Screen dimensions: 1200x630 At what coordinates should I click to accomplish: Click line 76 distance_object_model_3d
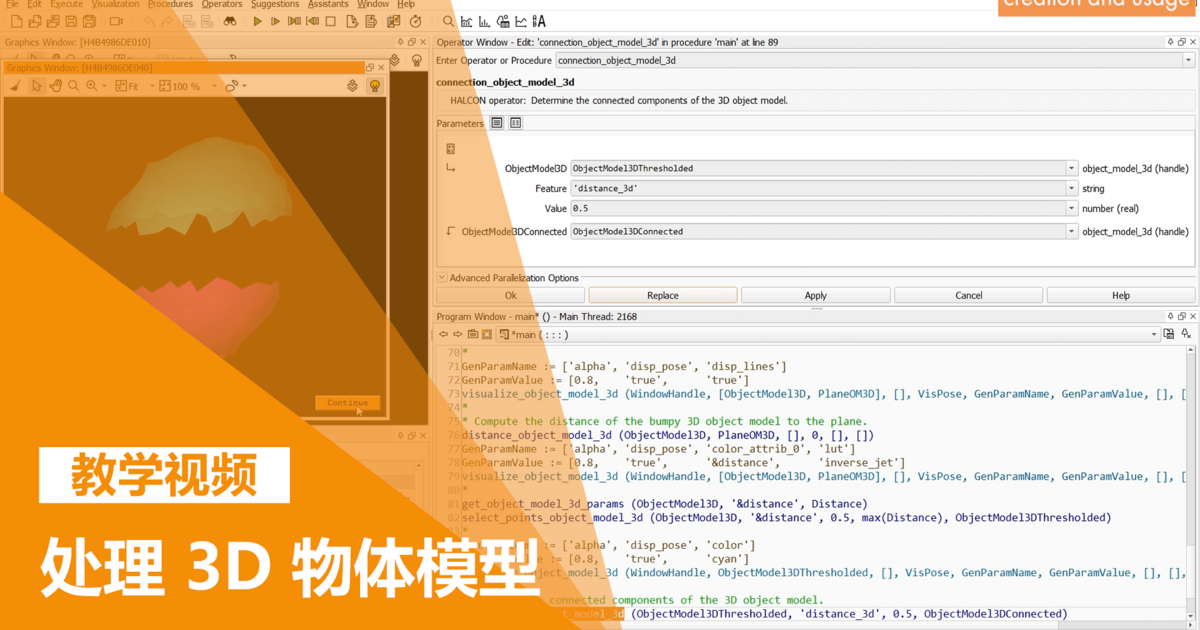[668, 435]
